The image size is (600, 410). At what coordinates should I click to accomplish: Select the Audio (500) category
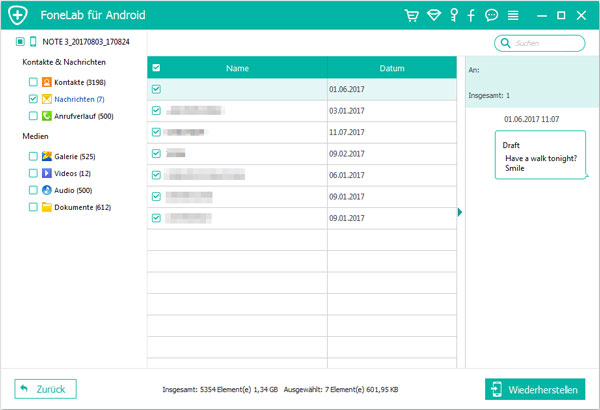click(x=73, y=190)
